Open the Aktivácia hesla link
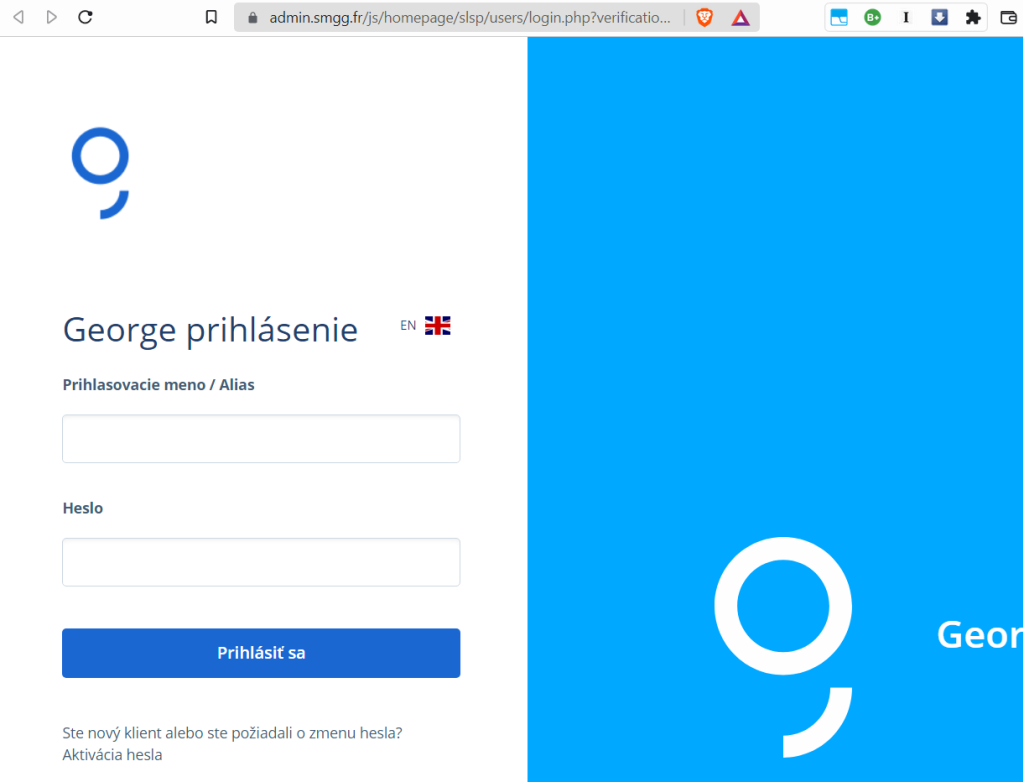1024x782 pixels. pyautogui.click(x=112, y=755)
